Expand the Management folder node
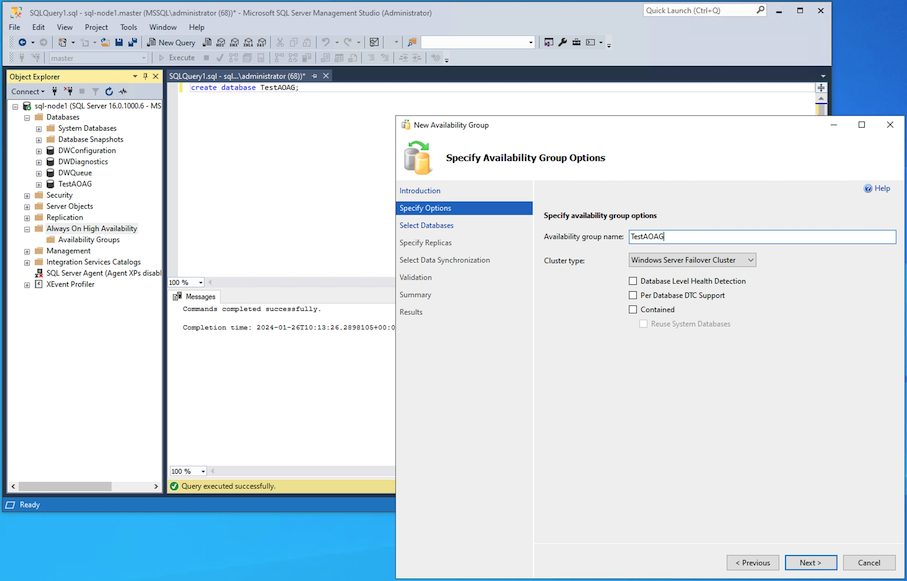This screenshot has height=581, width=907. (x=27, y=251)
